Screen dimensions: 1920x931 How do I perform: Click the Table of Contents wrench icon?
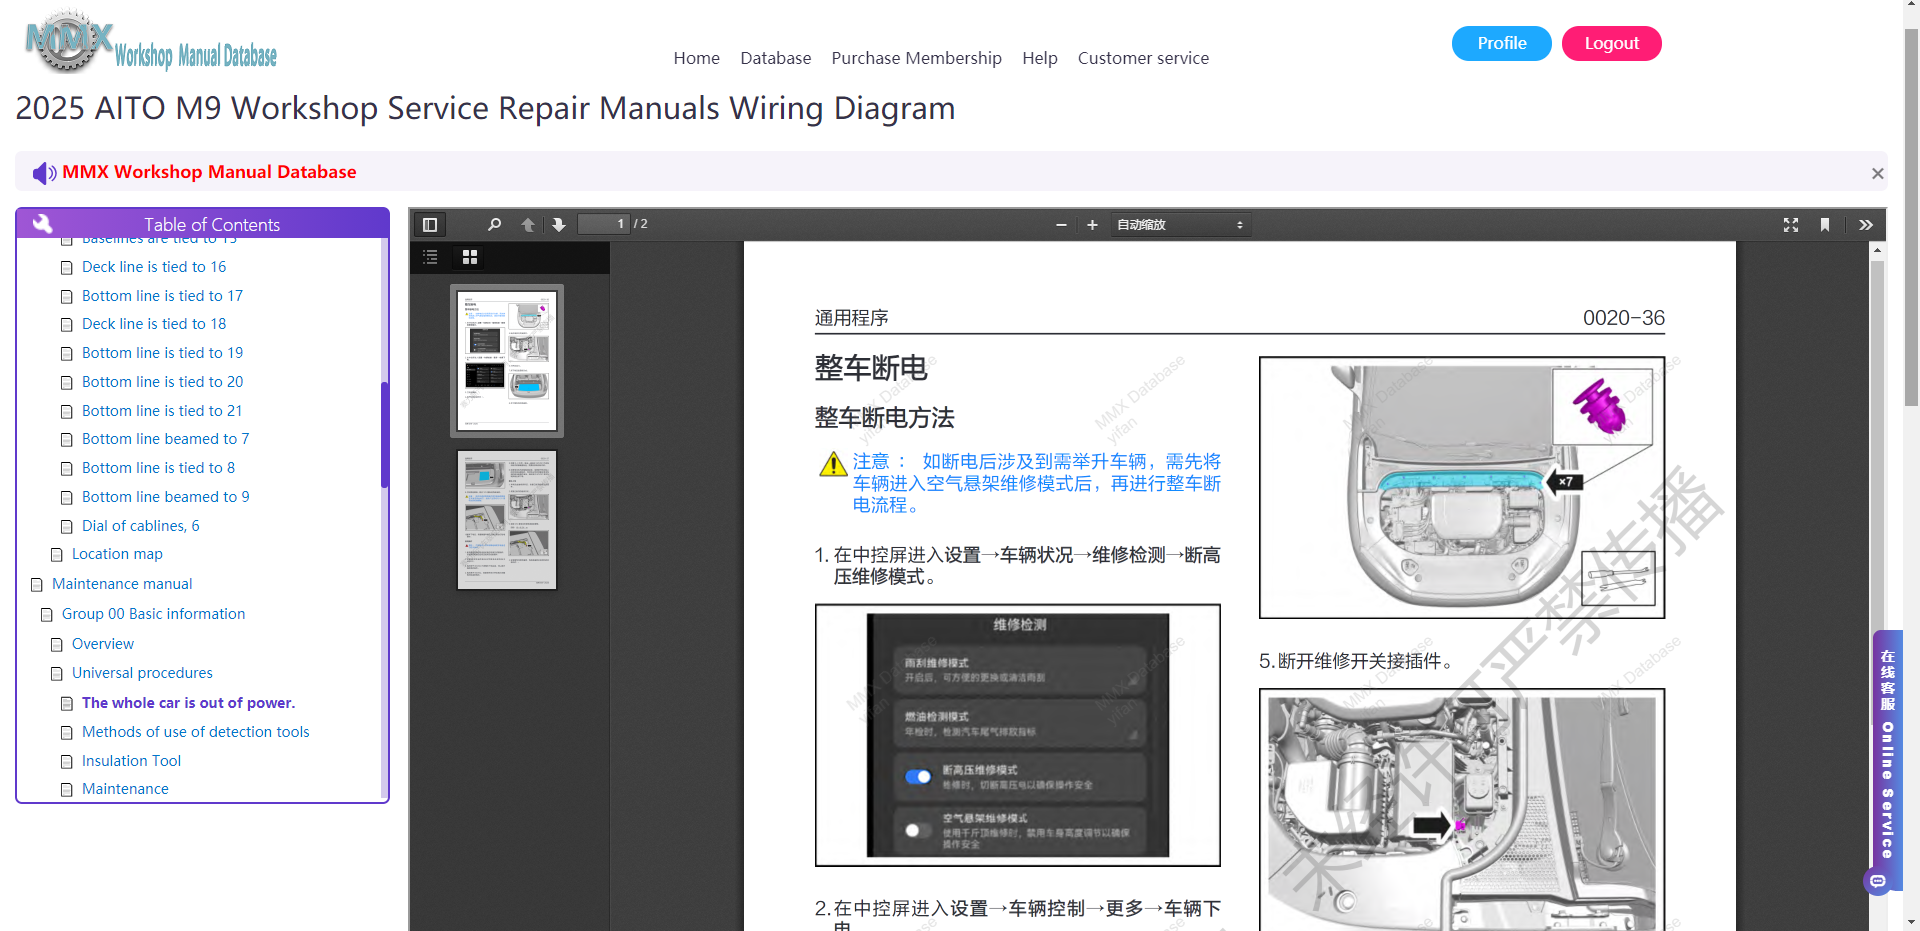(42, 223)
